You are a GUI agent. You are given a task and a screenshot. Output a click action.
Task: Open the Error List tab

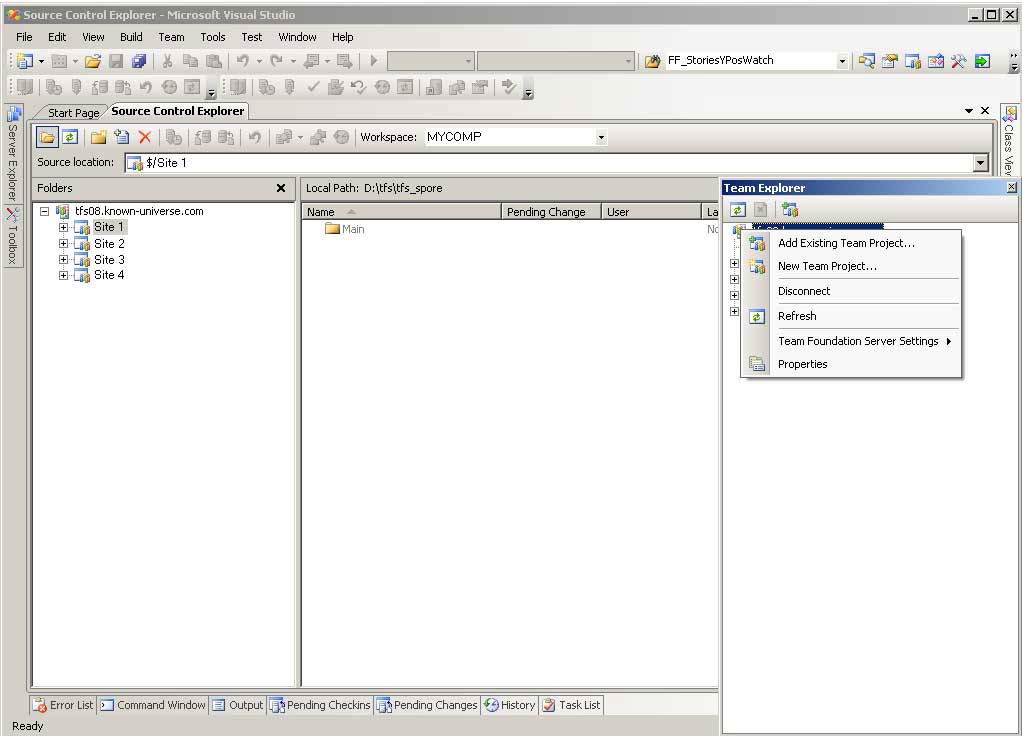point(64,705)
